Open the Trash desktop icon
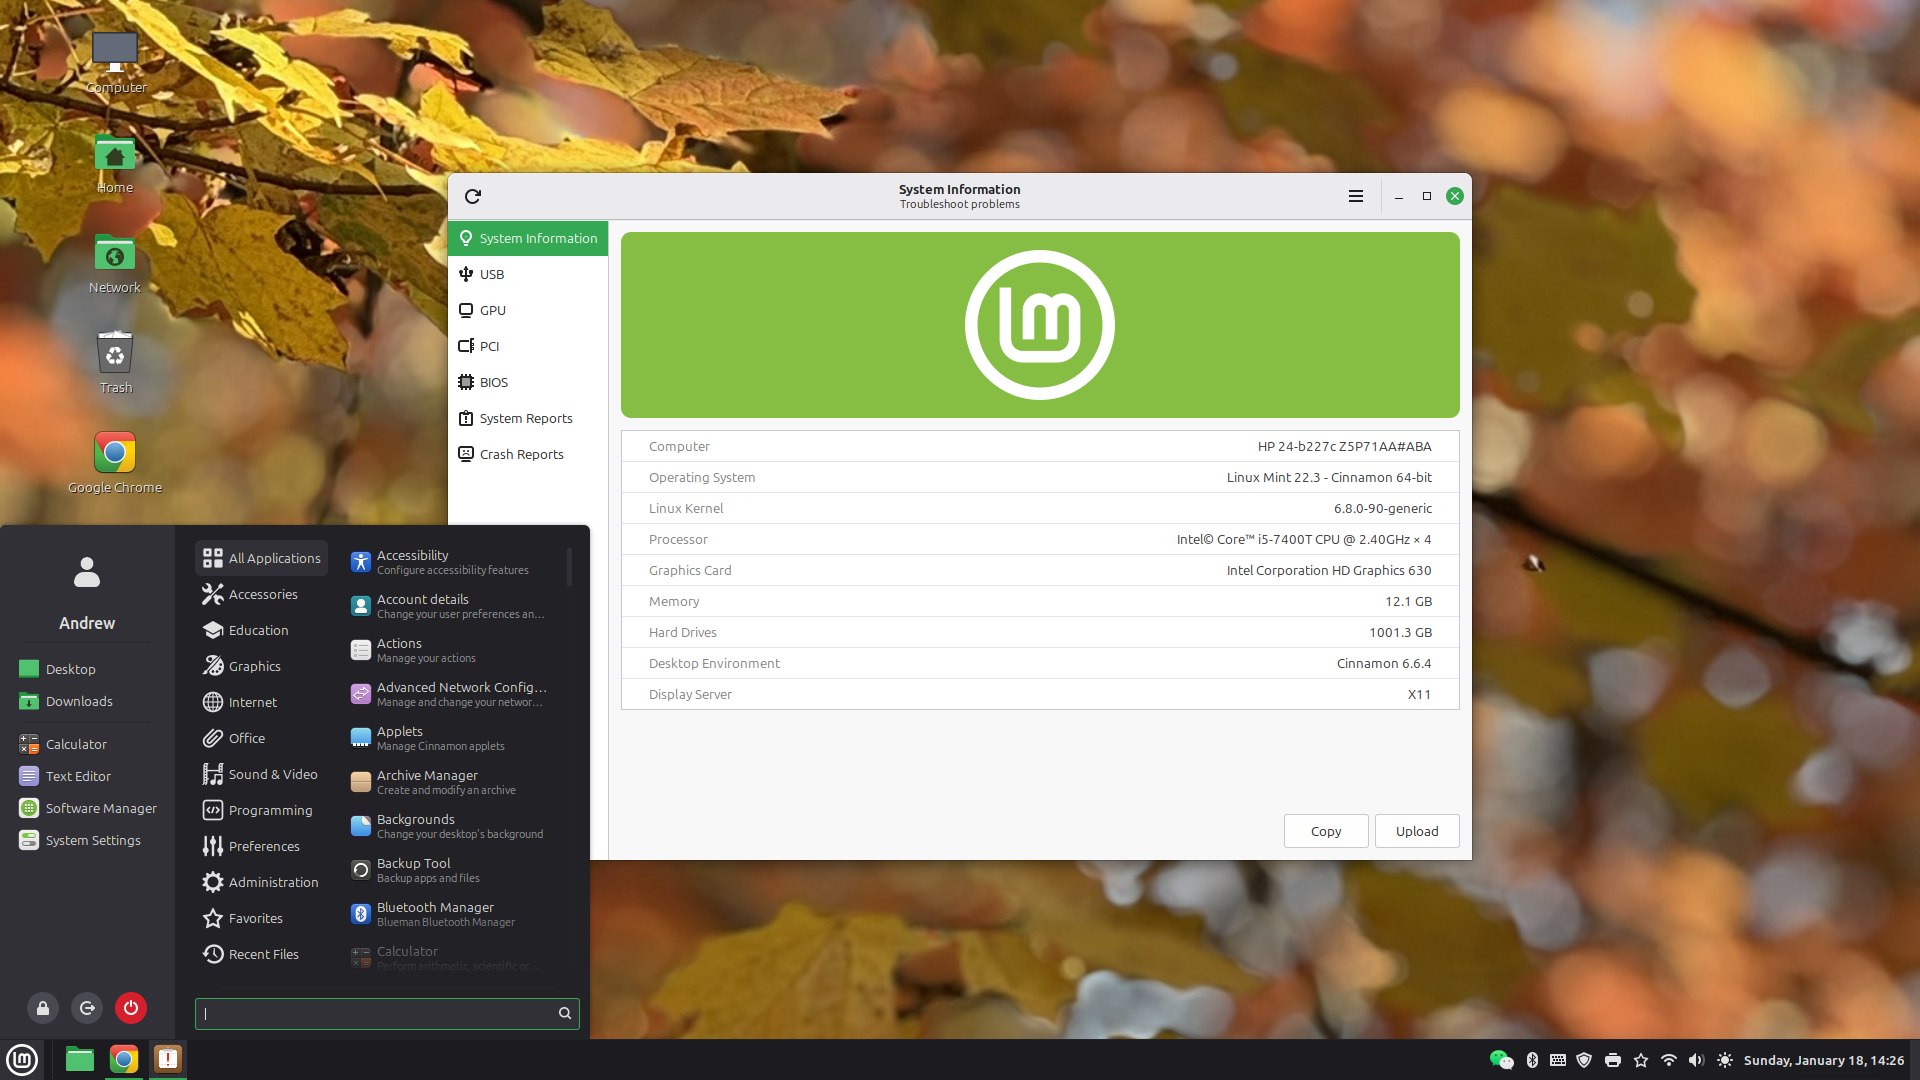The width and height of the screenshot is (1920, 1080). [115, 363]
